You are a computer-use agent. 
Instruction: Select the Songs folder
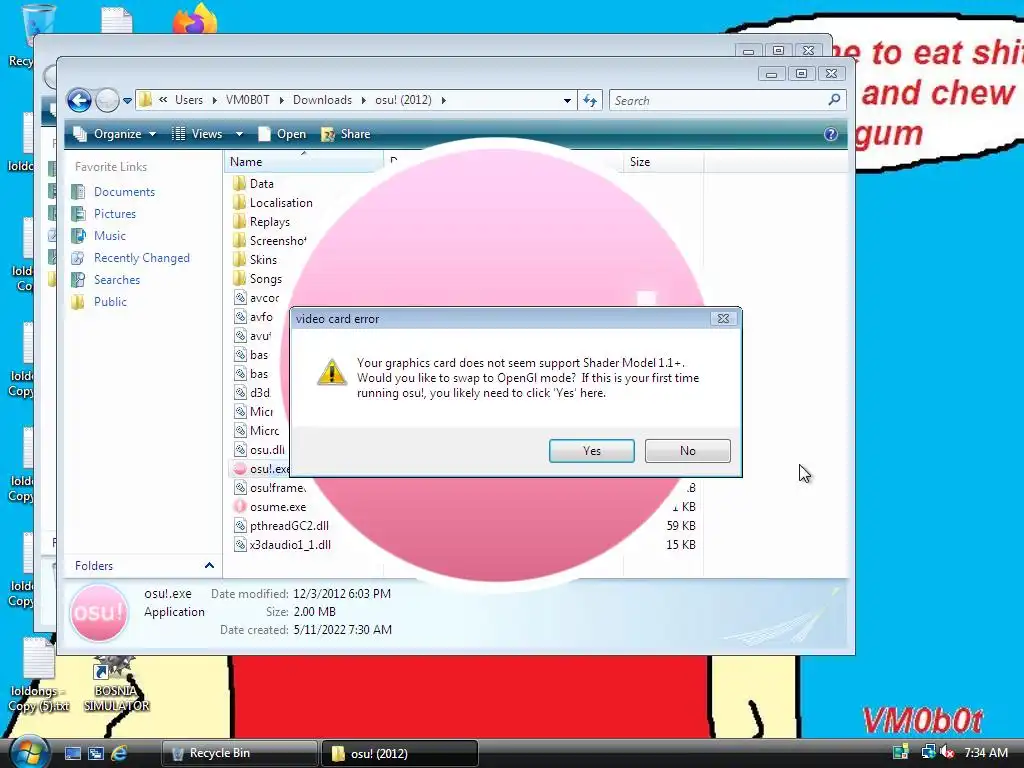266,278
